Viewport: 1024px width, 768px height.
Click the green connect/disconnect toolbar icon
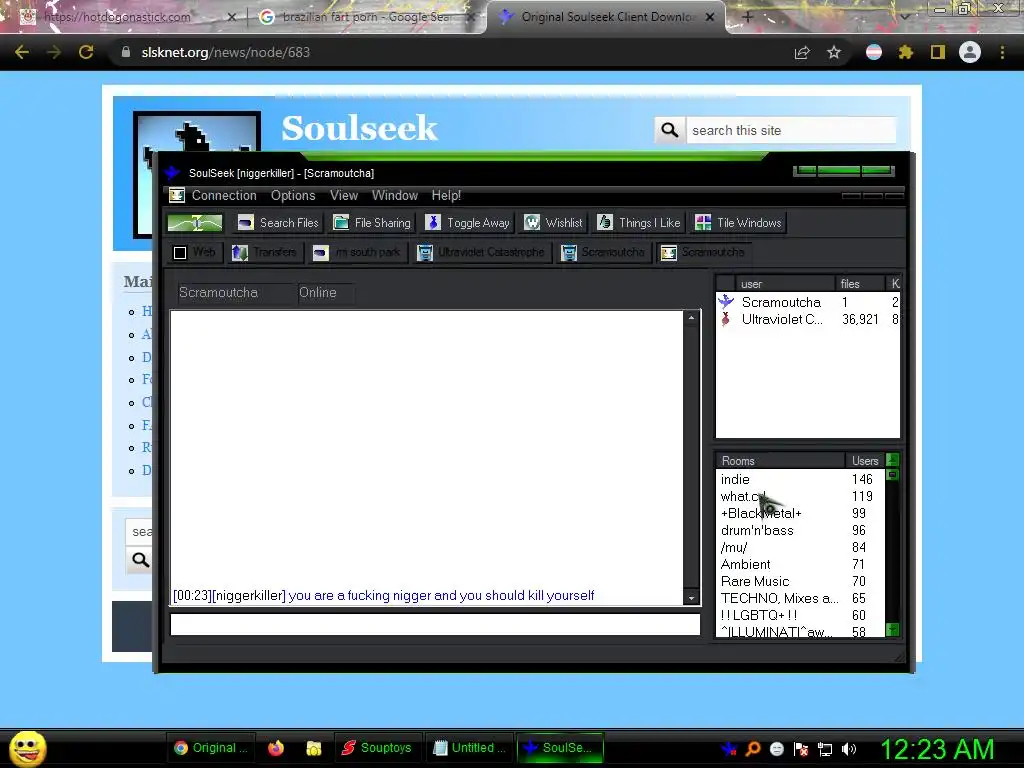click(x=195, y=223)
